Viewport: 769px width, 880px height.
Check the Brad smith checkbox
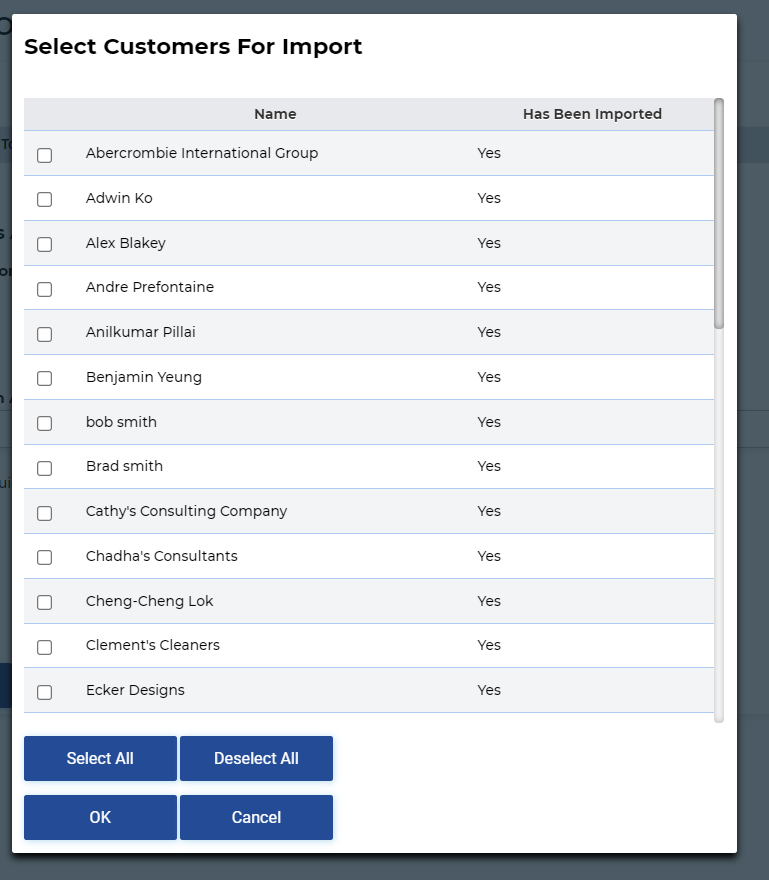44,469
